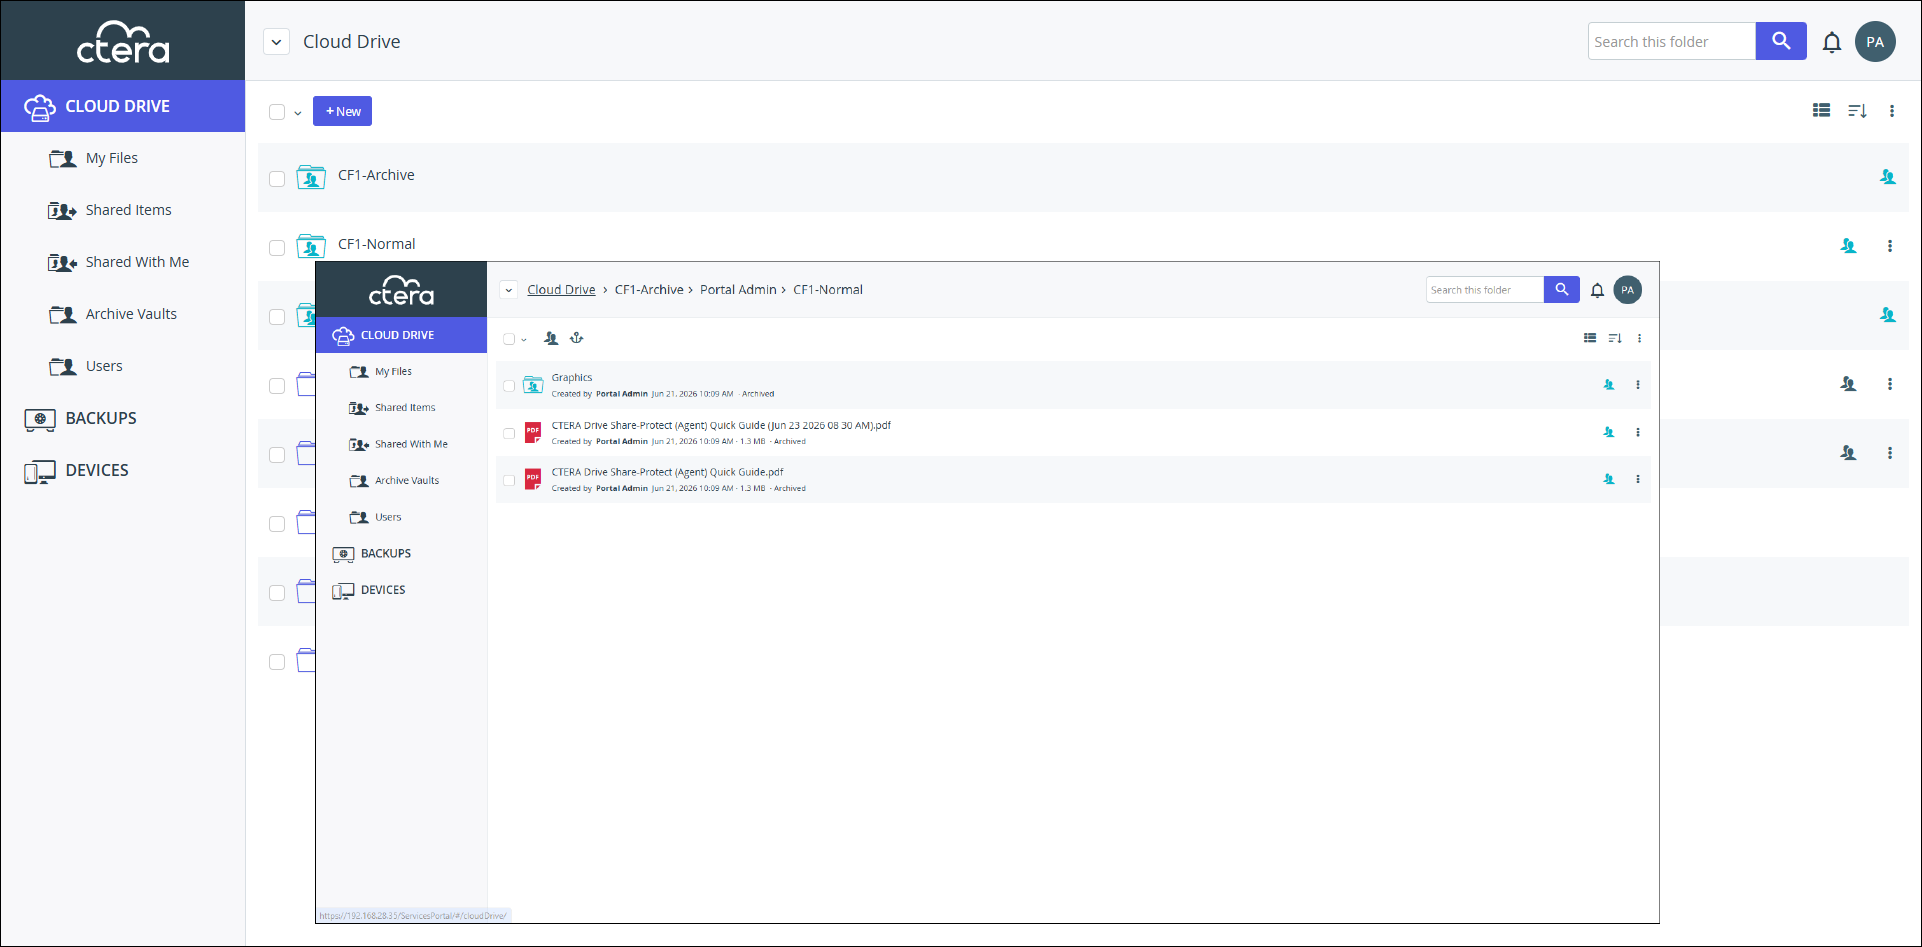
Task: Open notifications bell in main header
Action: point(1831,42)
